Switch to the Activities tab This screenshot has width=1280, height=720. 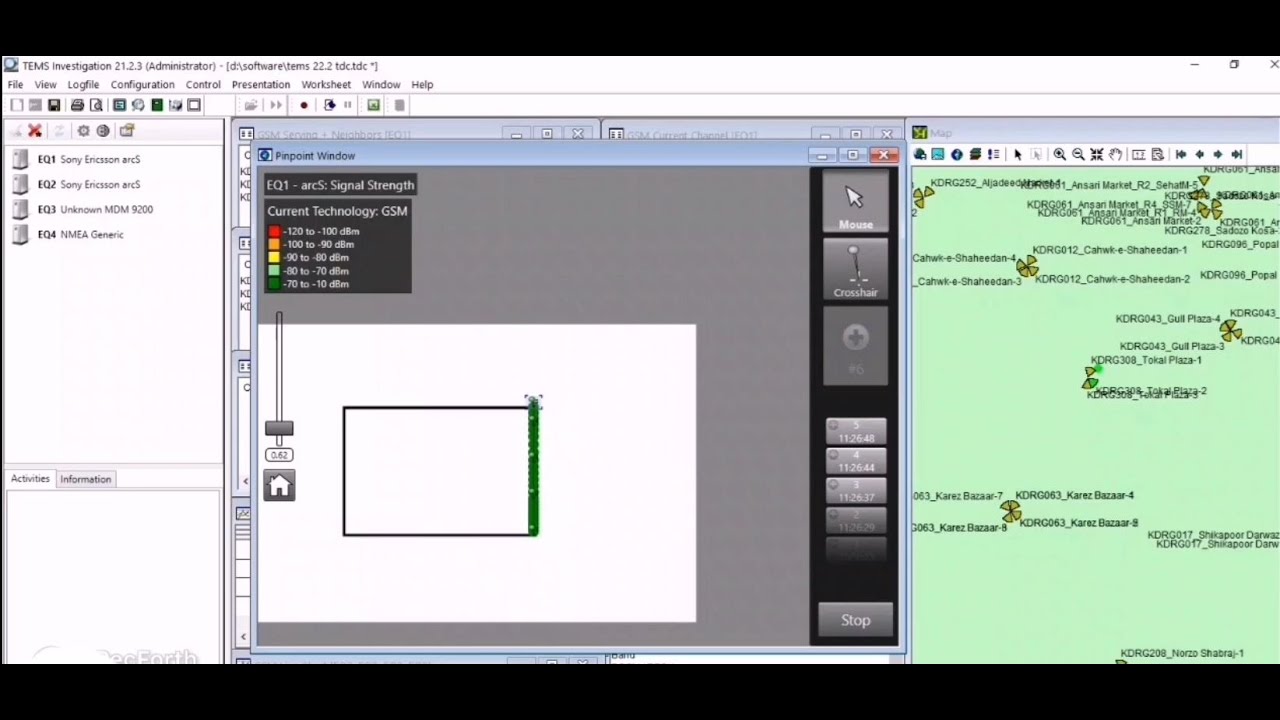[30, 479]
